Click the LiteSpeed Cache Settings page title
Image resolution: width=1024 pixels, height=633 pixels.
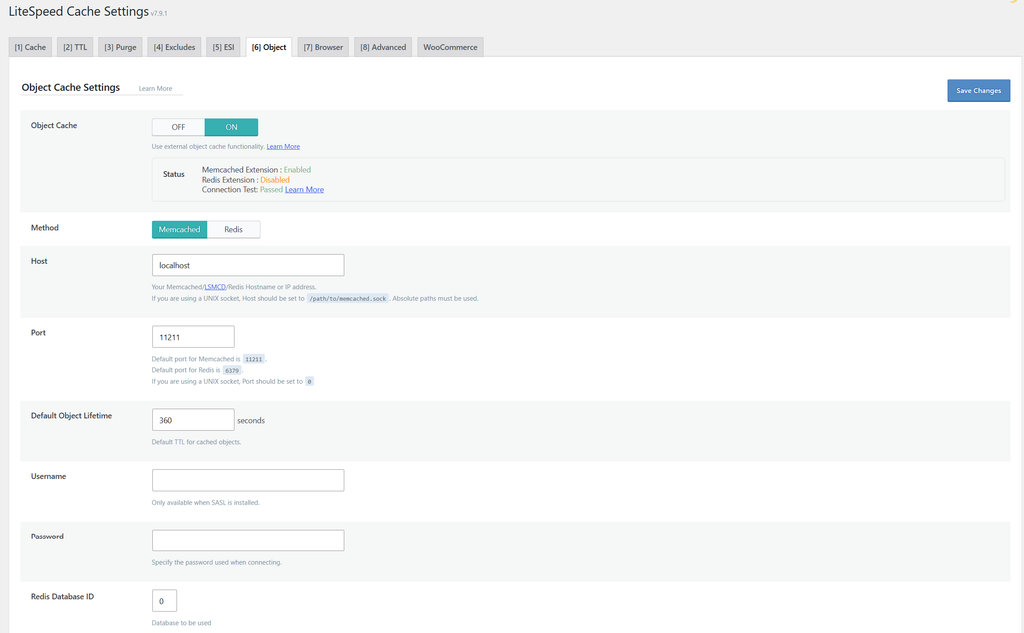point(78,12)
